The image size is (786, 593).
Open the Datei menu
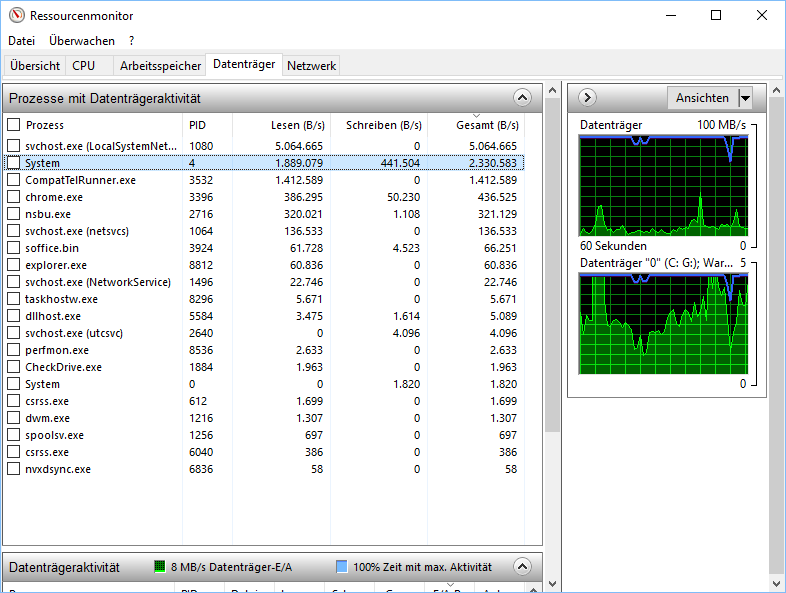point(22,41)
